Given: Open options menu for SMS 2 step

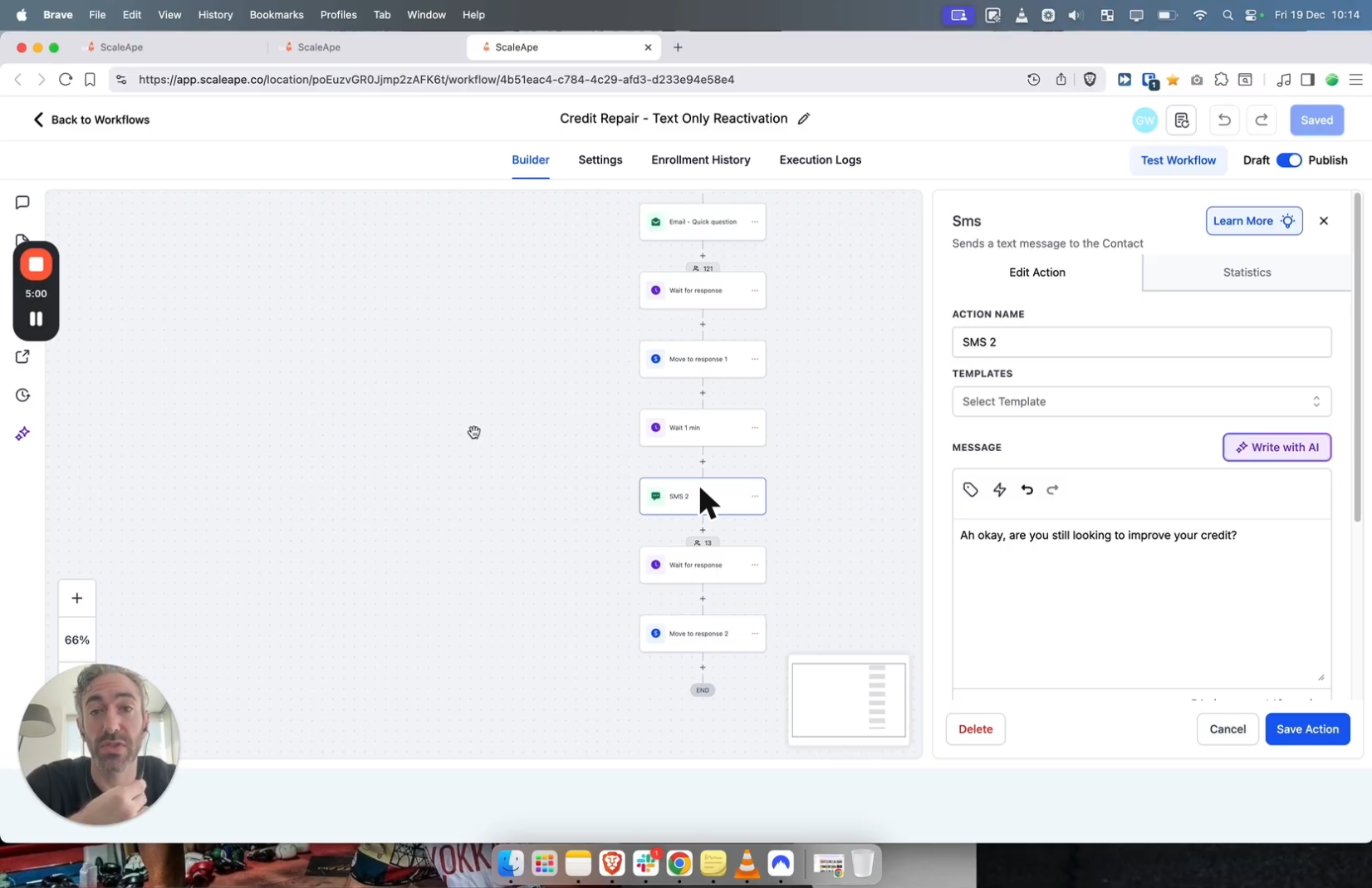Looking at the screenshot, I should 754,496.
